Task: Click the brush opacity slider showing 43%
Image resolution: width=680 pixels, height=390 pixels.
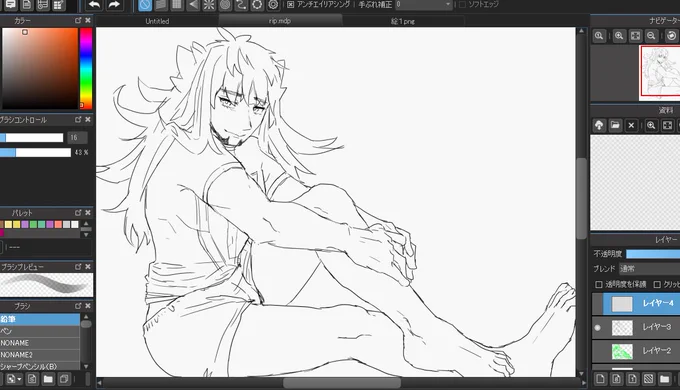Action: pyautogui.click(x=36, y=153)
